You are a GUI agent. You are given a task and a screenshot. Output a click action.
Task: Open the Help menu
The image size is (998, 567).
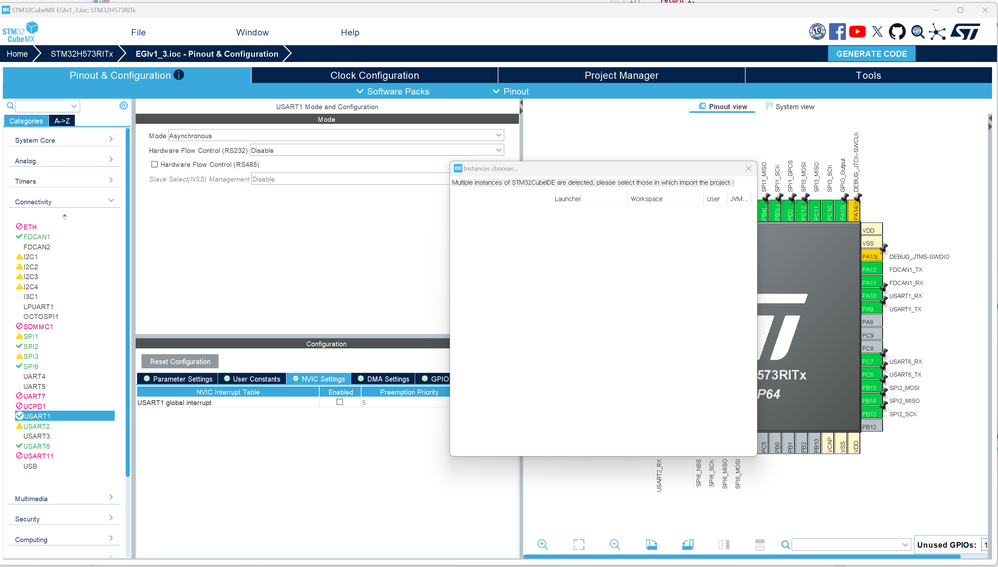tap(350, 32)
